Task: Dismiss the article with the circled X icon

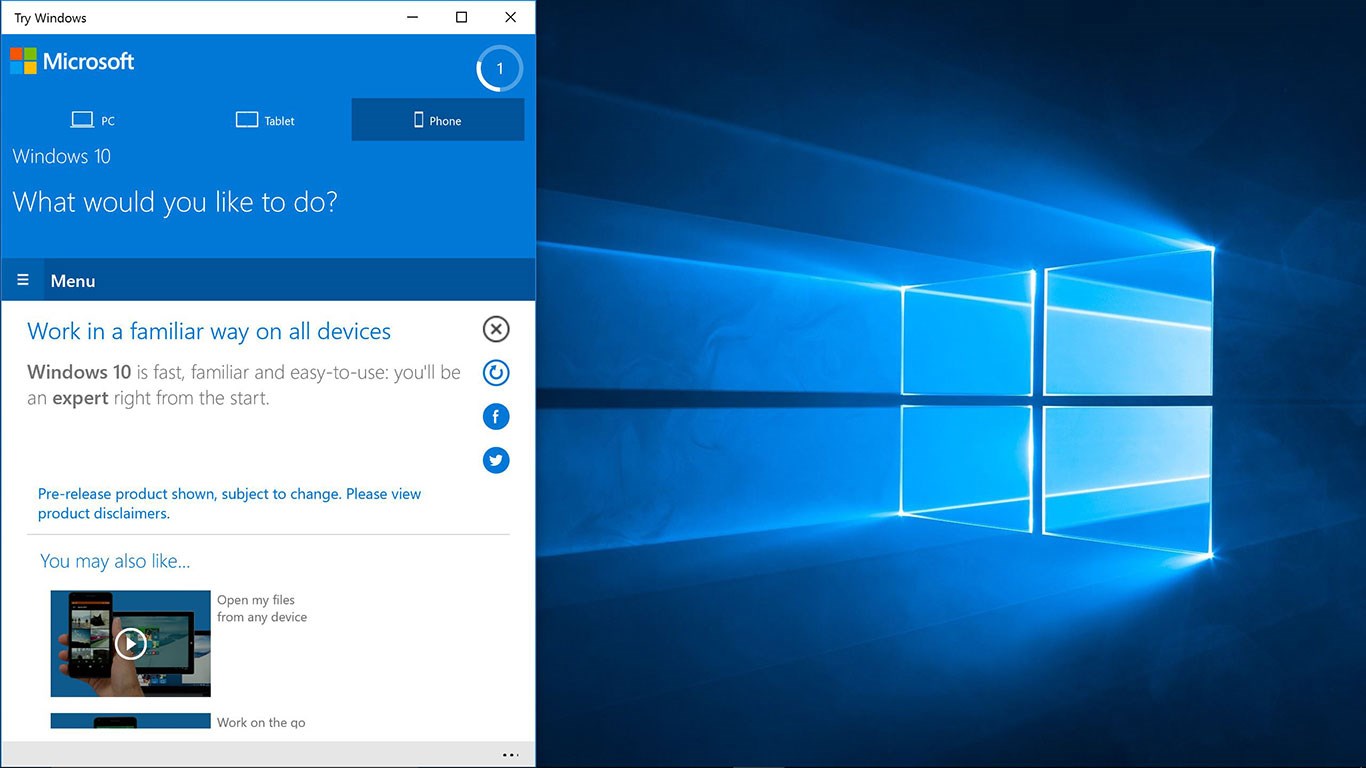Action: pyautogui.click(x=496, y=329)
